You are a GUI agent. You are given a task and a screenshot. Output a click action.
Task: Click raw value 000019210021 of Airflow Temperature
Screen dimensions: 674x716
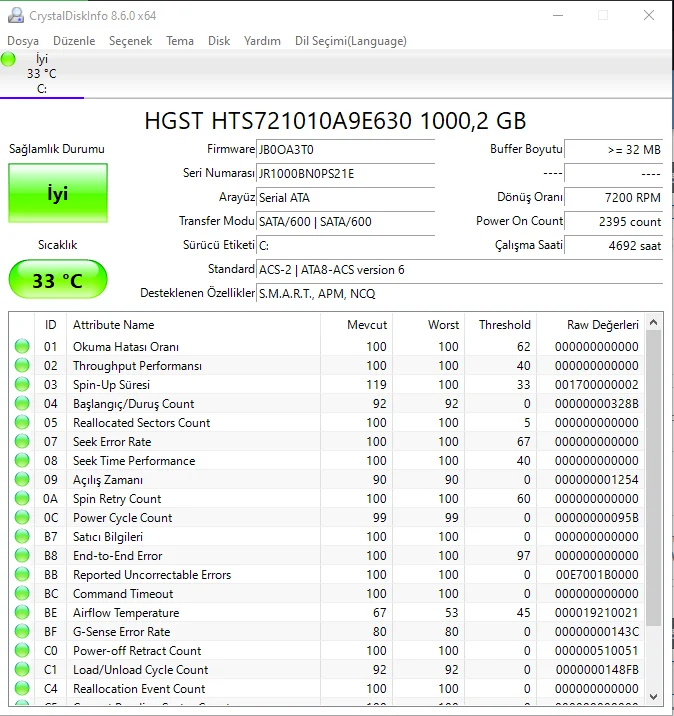pos(596,613)
